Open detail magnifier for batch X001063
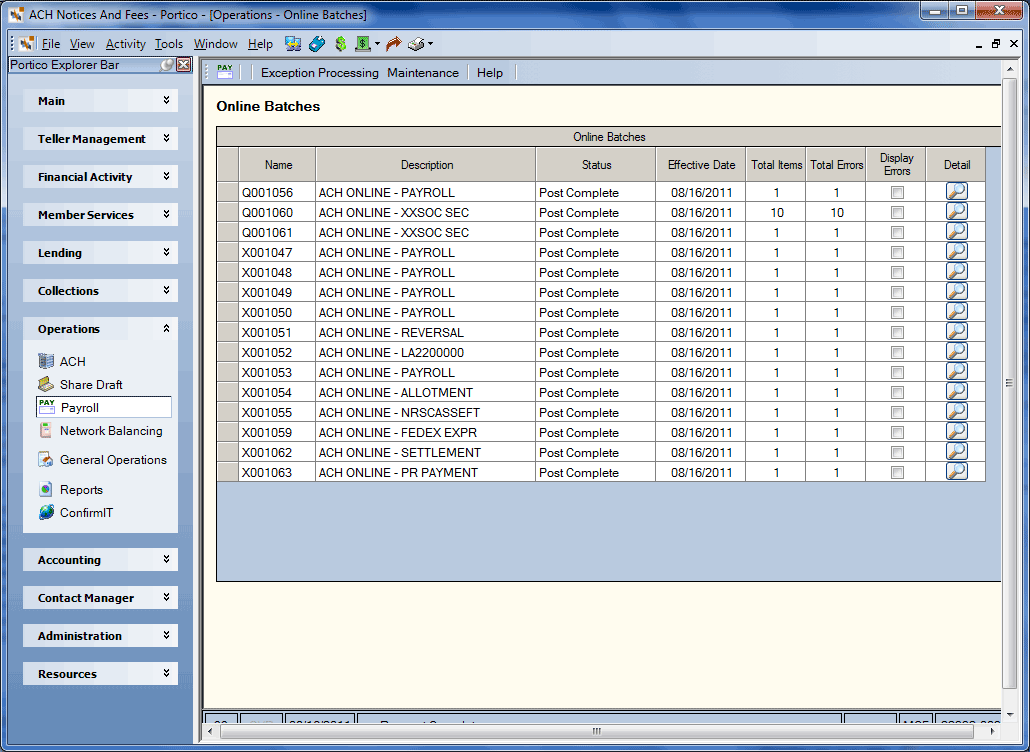 (x=956, y=472)
